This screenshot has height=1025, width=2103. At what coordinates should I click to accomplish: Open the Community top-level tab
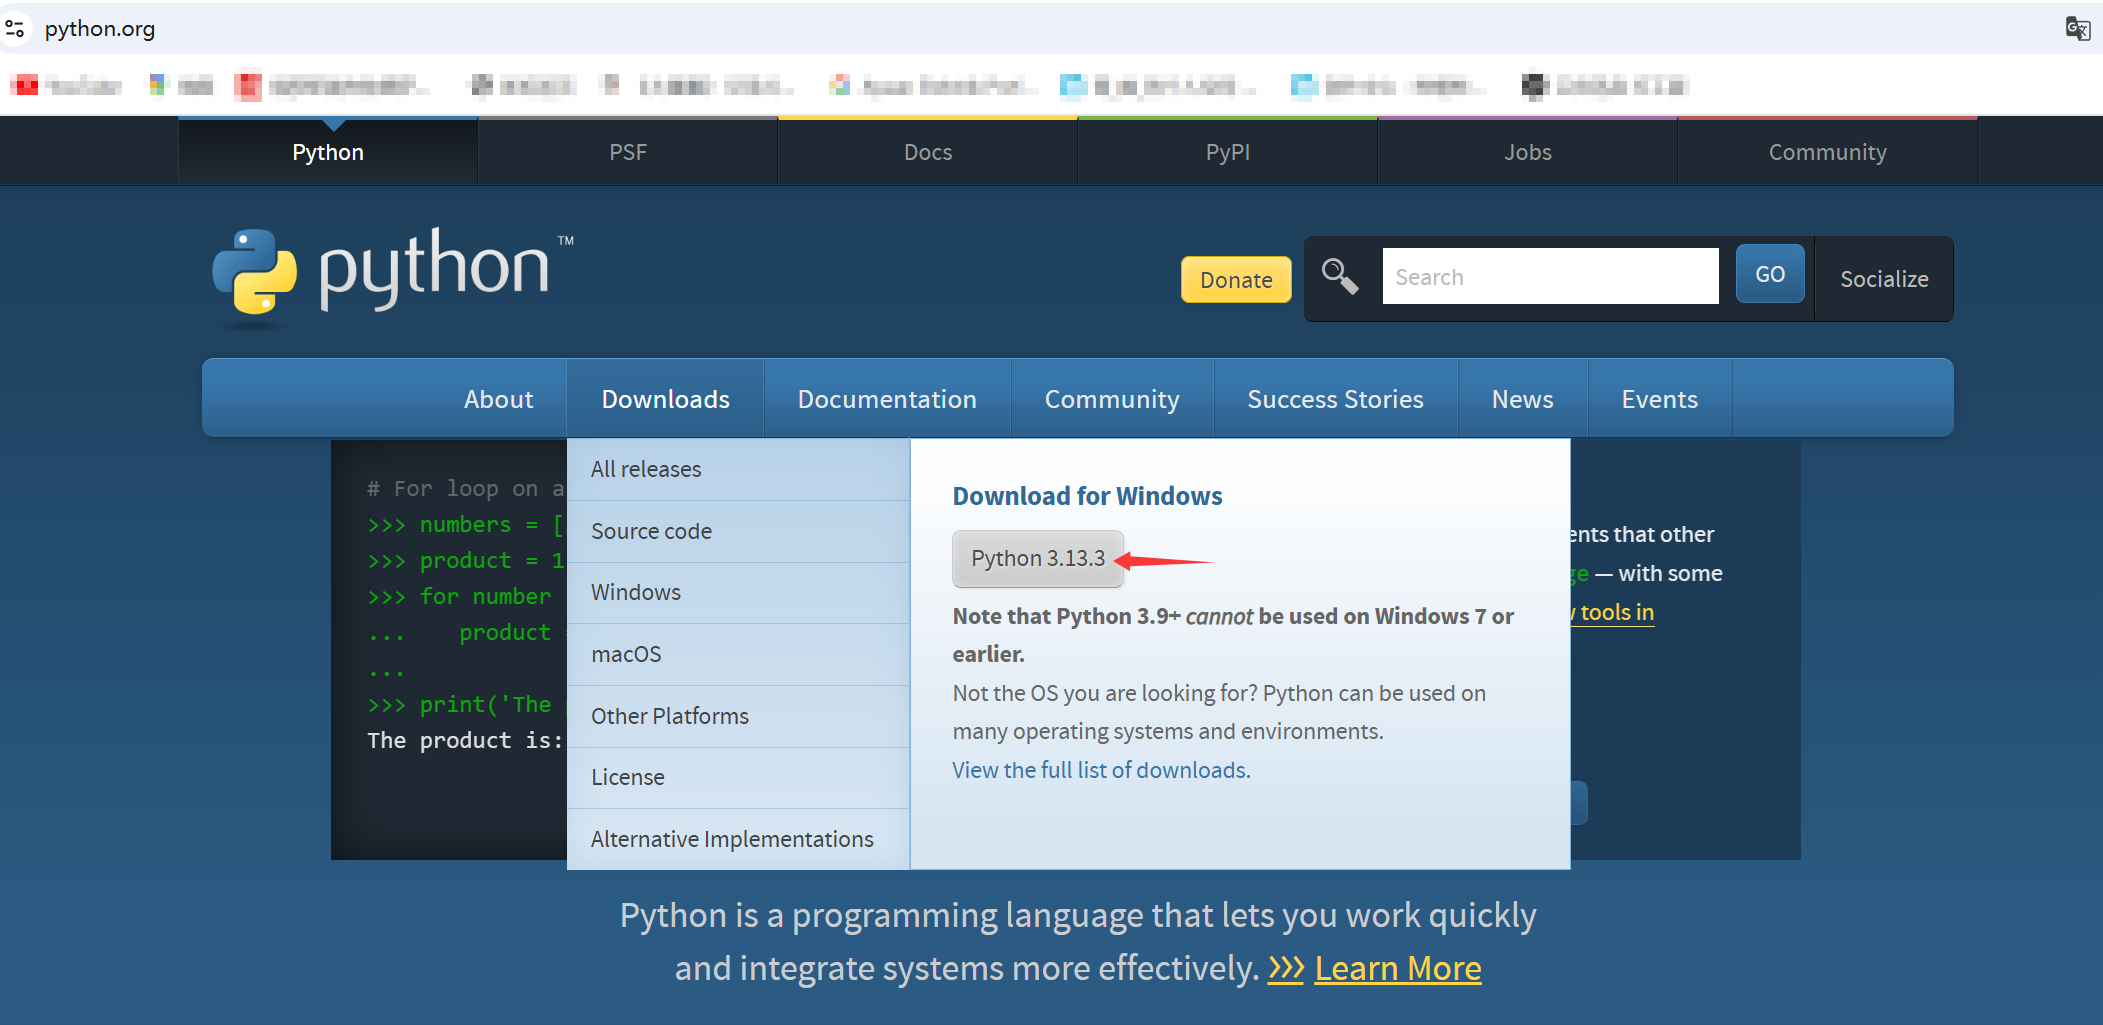[1828, 152]
